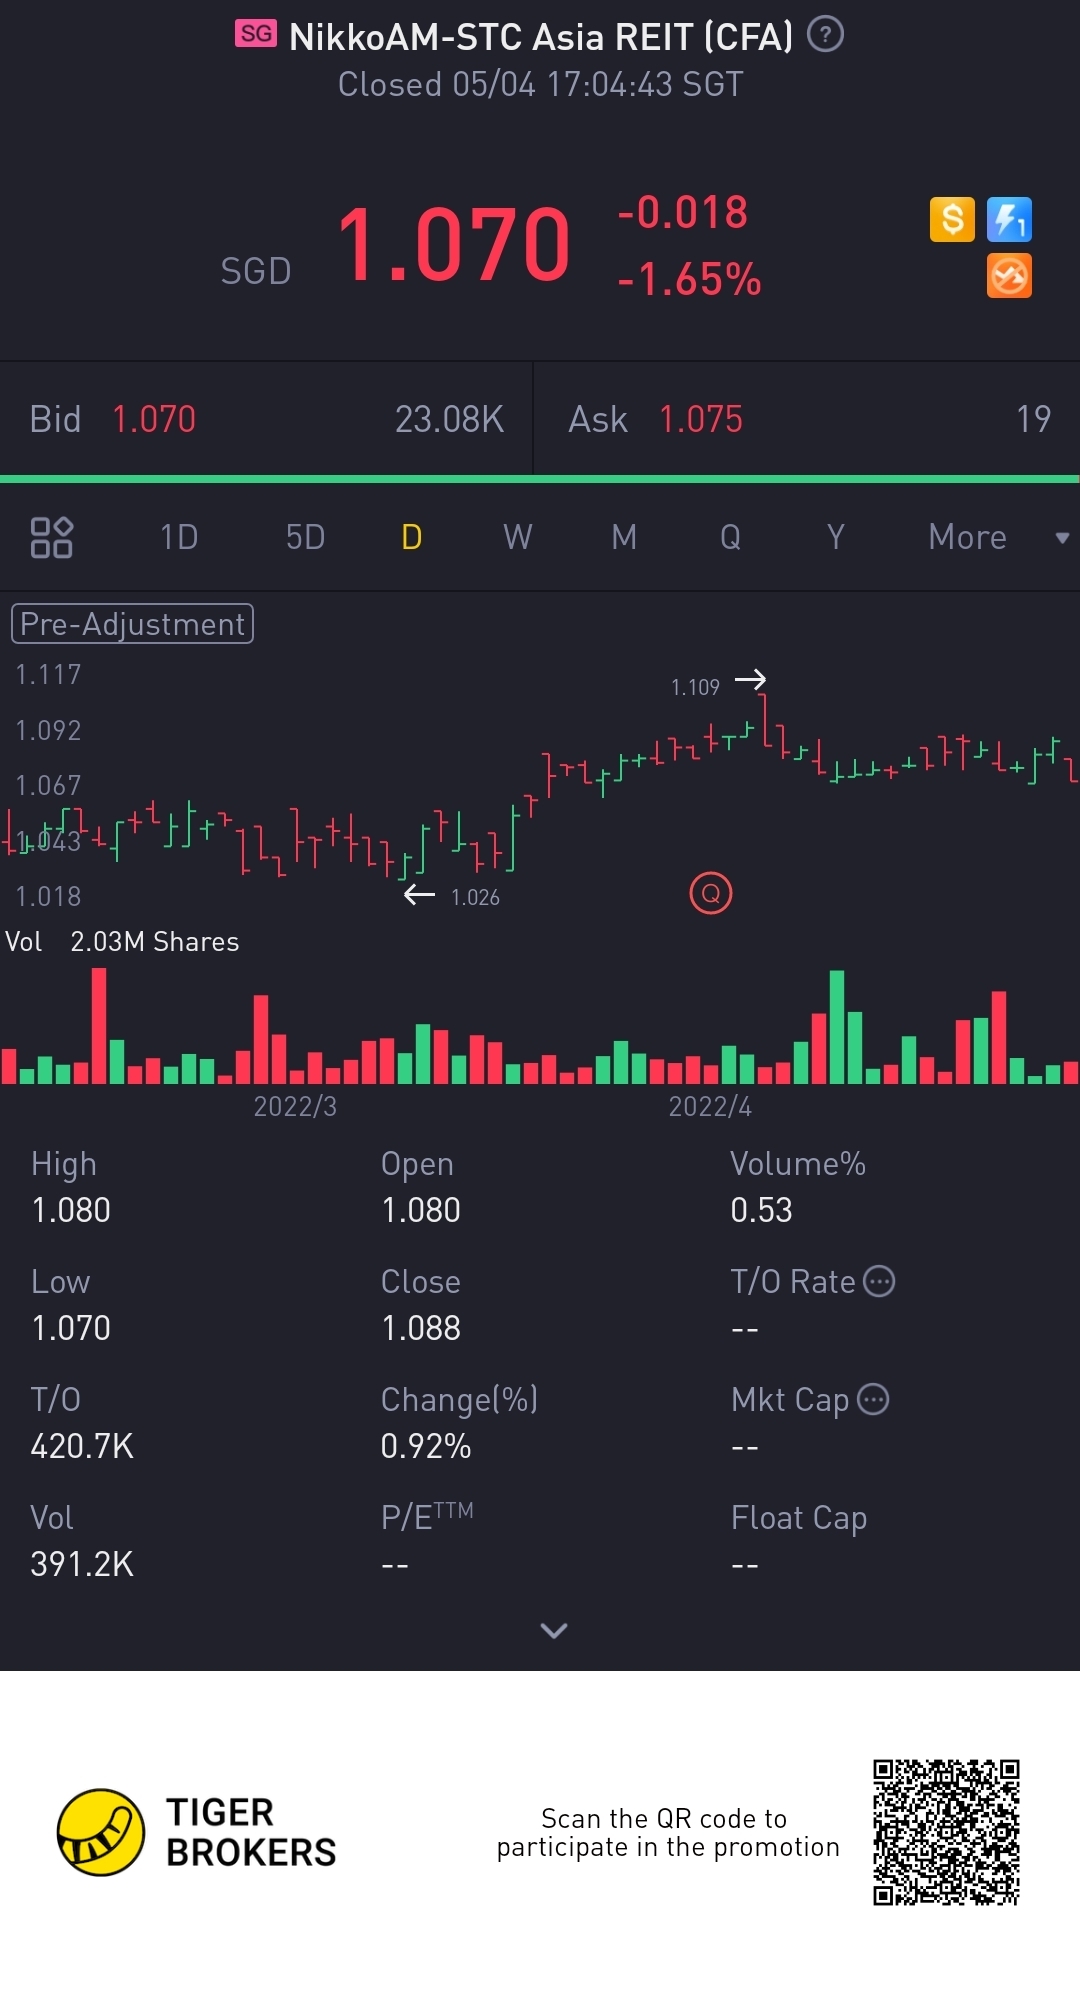The image size is (1080, 1994).
Task: Switch to 5D chart tab
Action: [305, 537]
